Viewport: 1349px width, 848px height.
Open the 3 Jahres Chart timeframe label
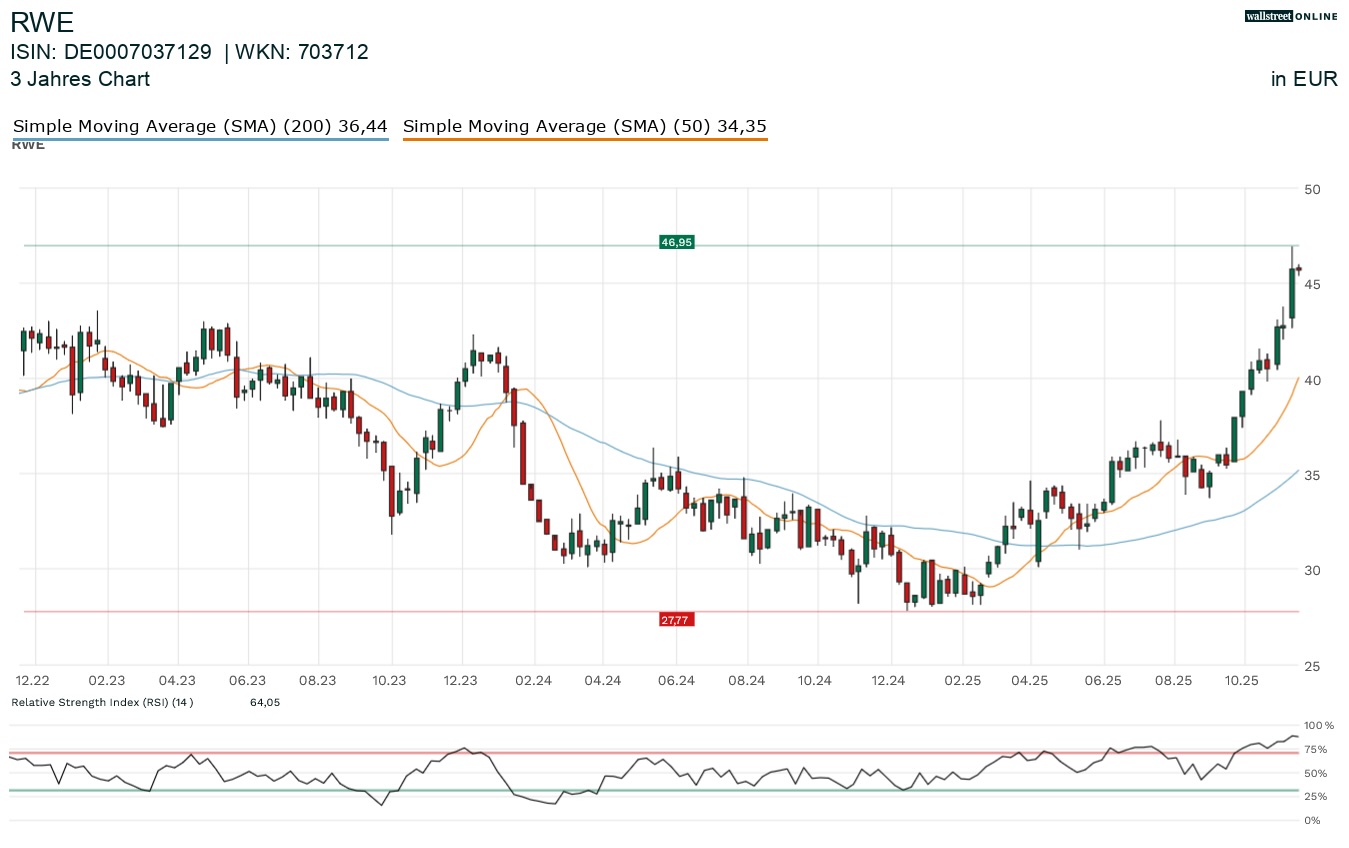click(x=80, y=79)
